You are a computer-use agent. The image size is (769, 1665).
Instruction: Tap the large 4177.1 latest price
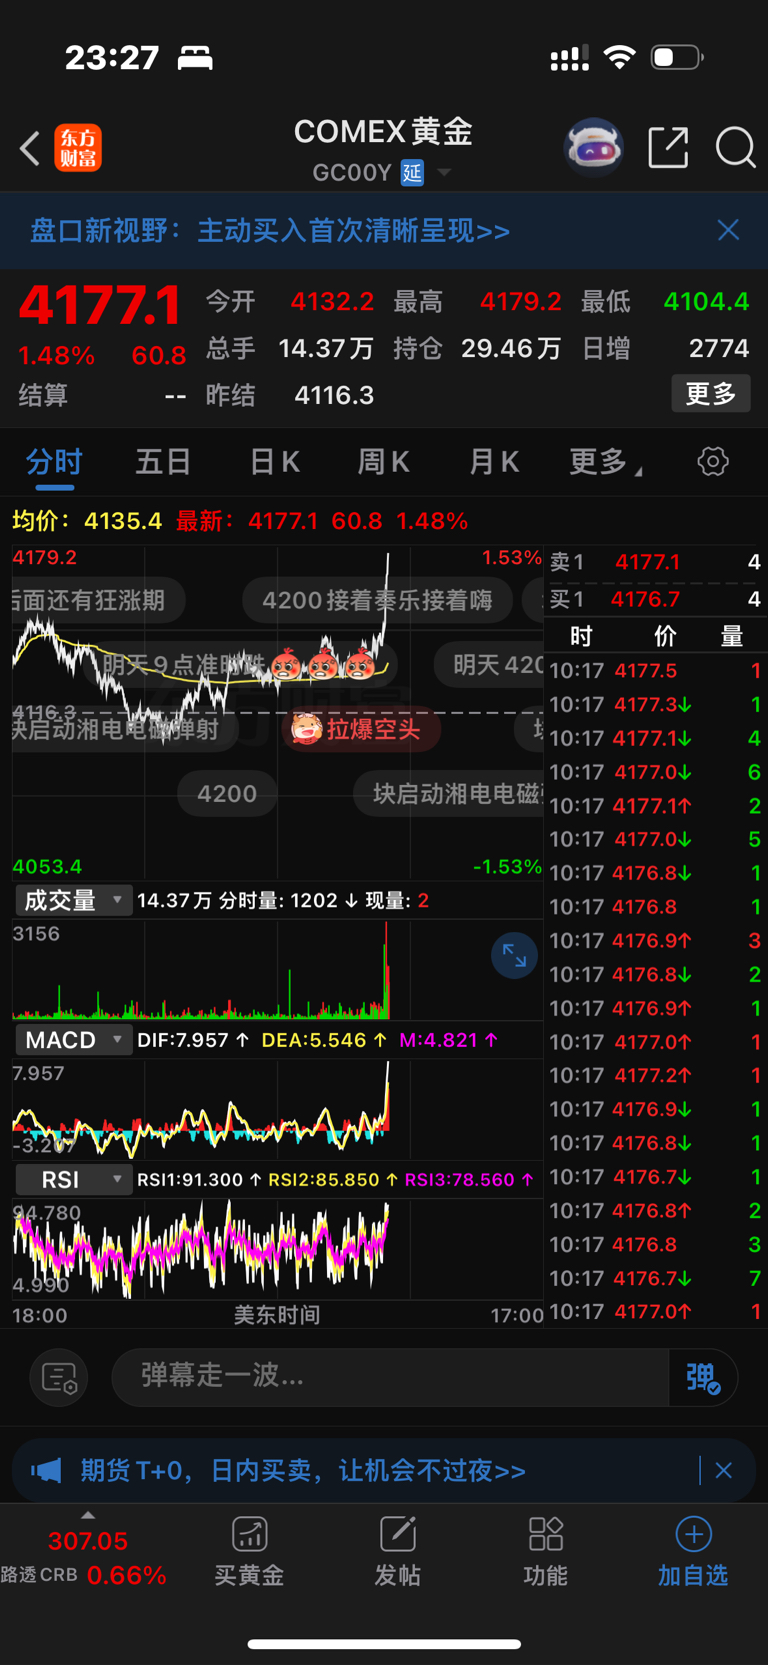(100, 305)
